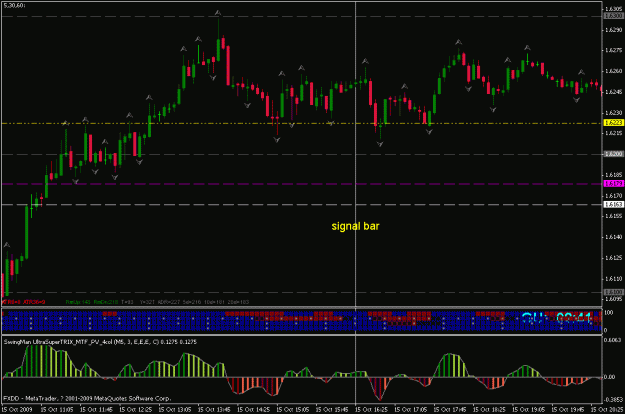625x414 pixels.
Task: Click the '15 Oct 16:25' time axis label
Action: (371, 410)
